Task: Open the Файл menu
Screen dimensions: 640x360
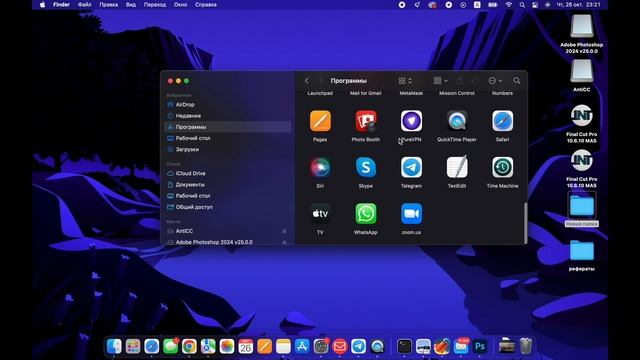Action: [84, 5]
